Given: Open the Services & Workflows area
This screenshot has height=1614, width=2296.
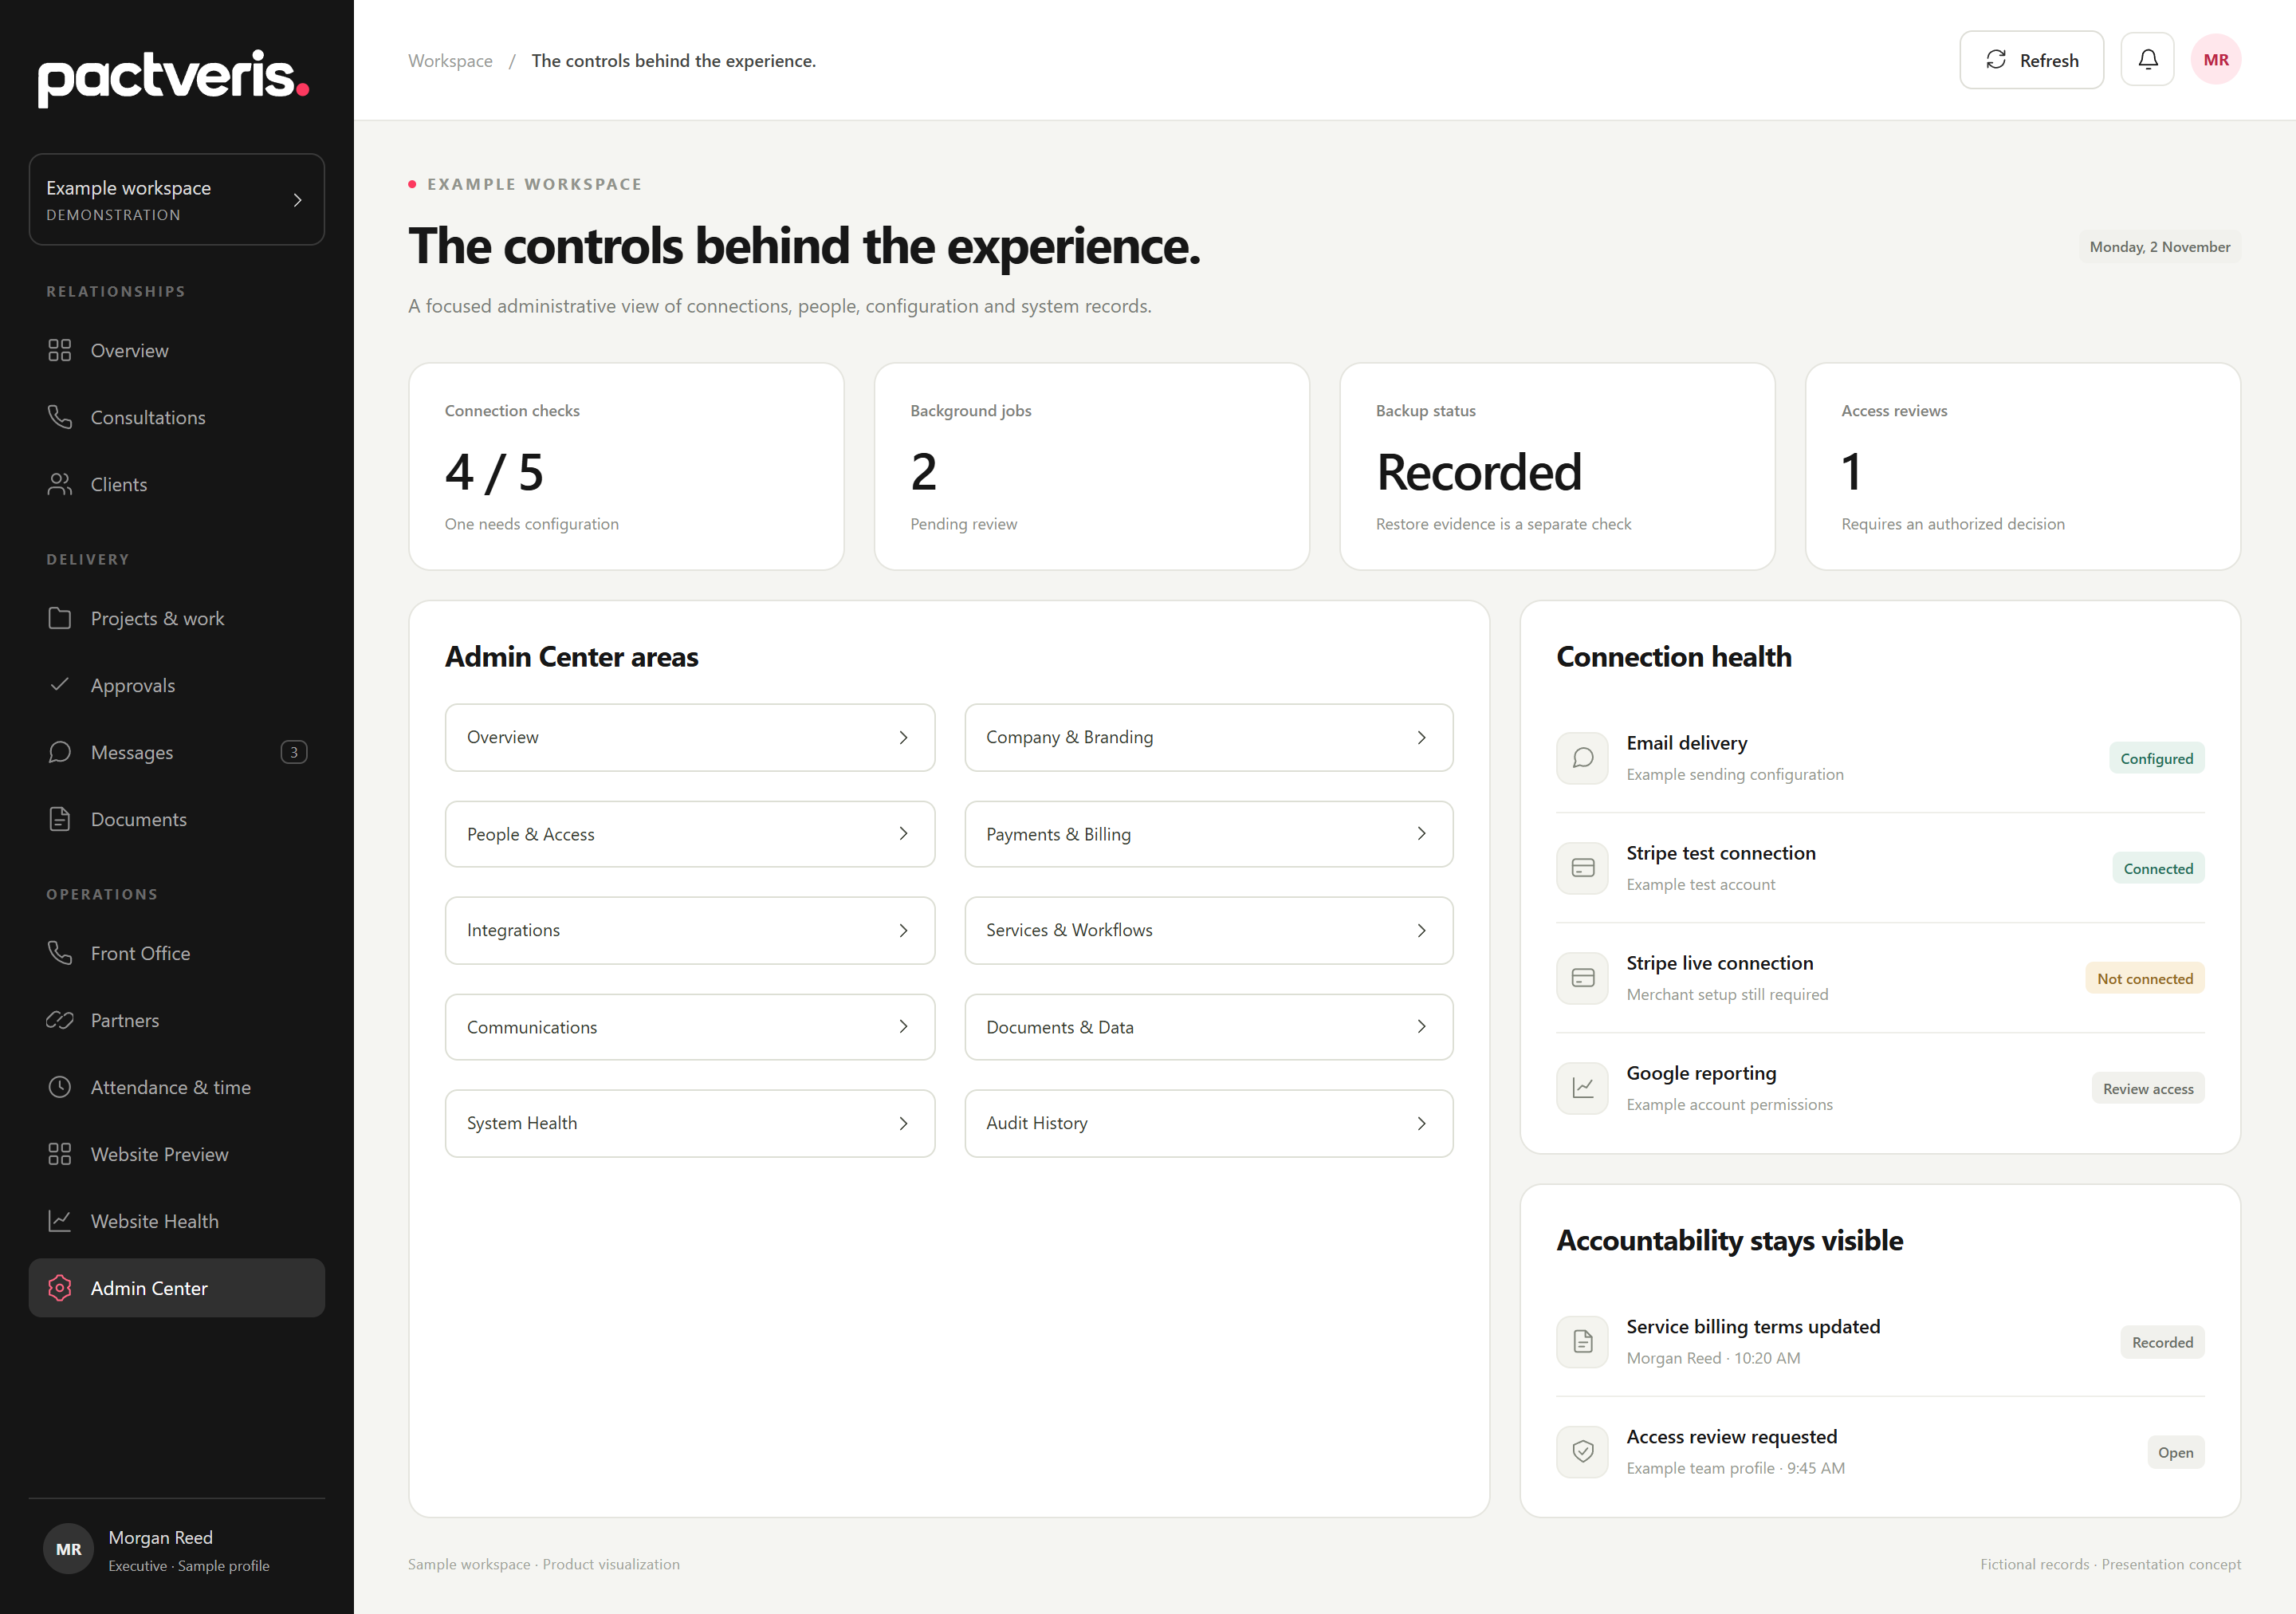Looking at the screenshot, I should 1208,930.
